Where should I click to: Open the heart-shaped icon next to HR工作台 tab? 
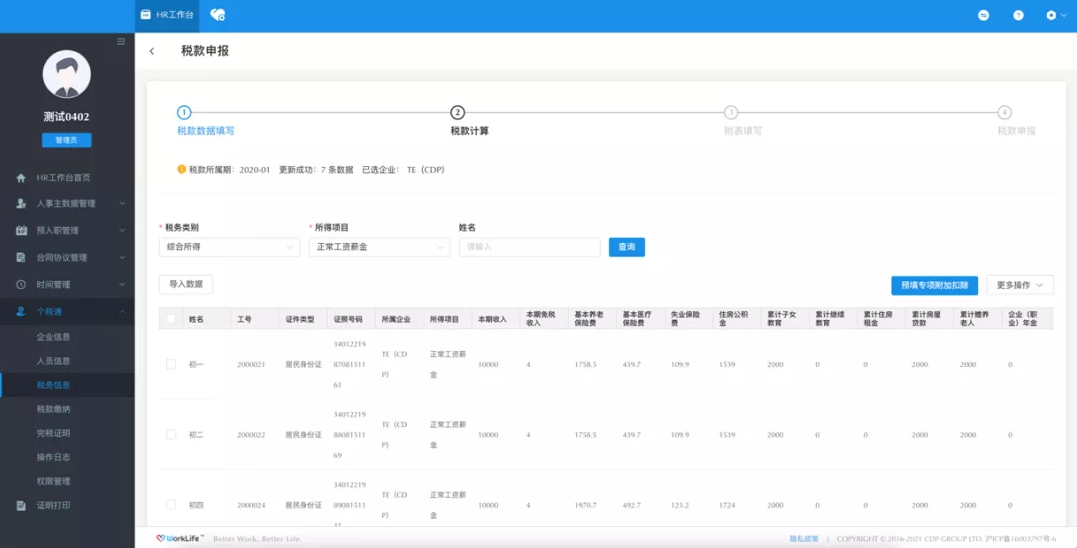[218, 14]
